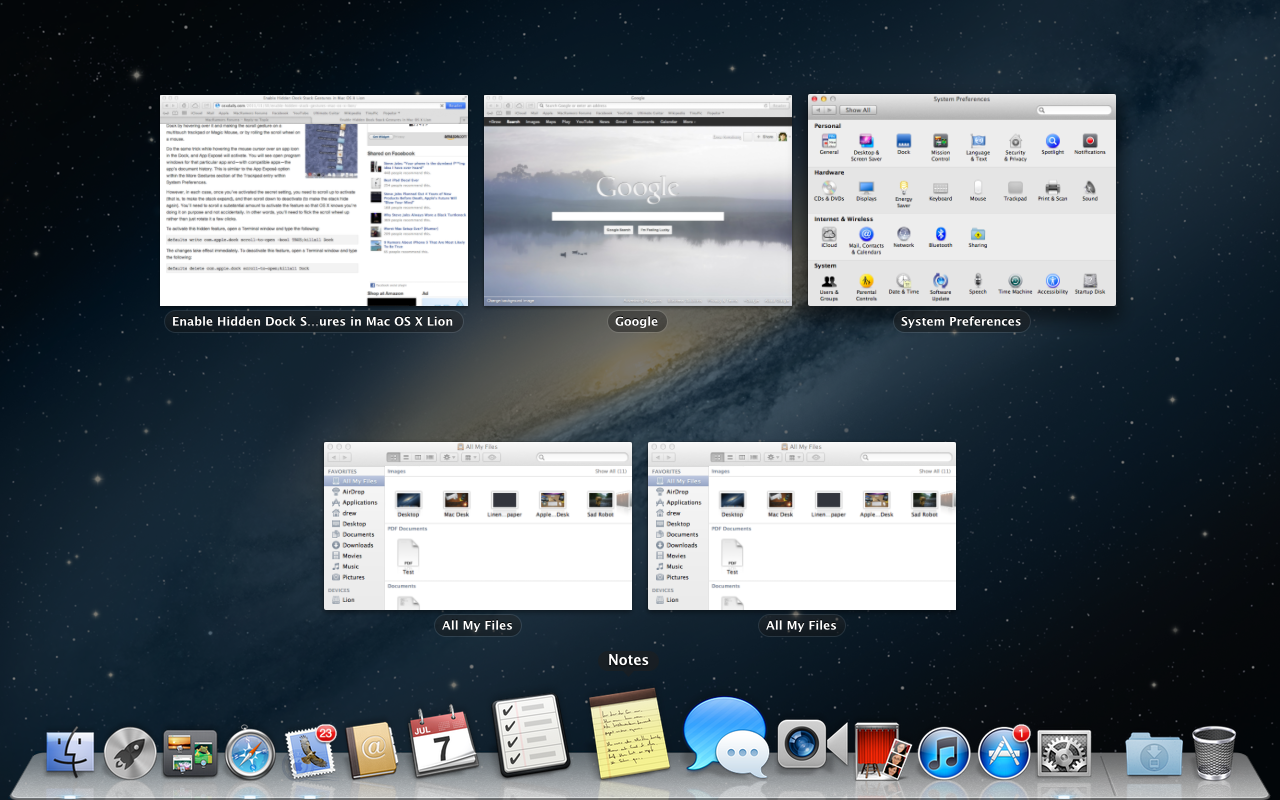Screen dimensions: 1280x800
Task: Open the Trash in the Dock
Action: [x=1214, y=752]
